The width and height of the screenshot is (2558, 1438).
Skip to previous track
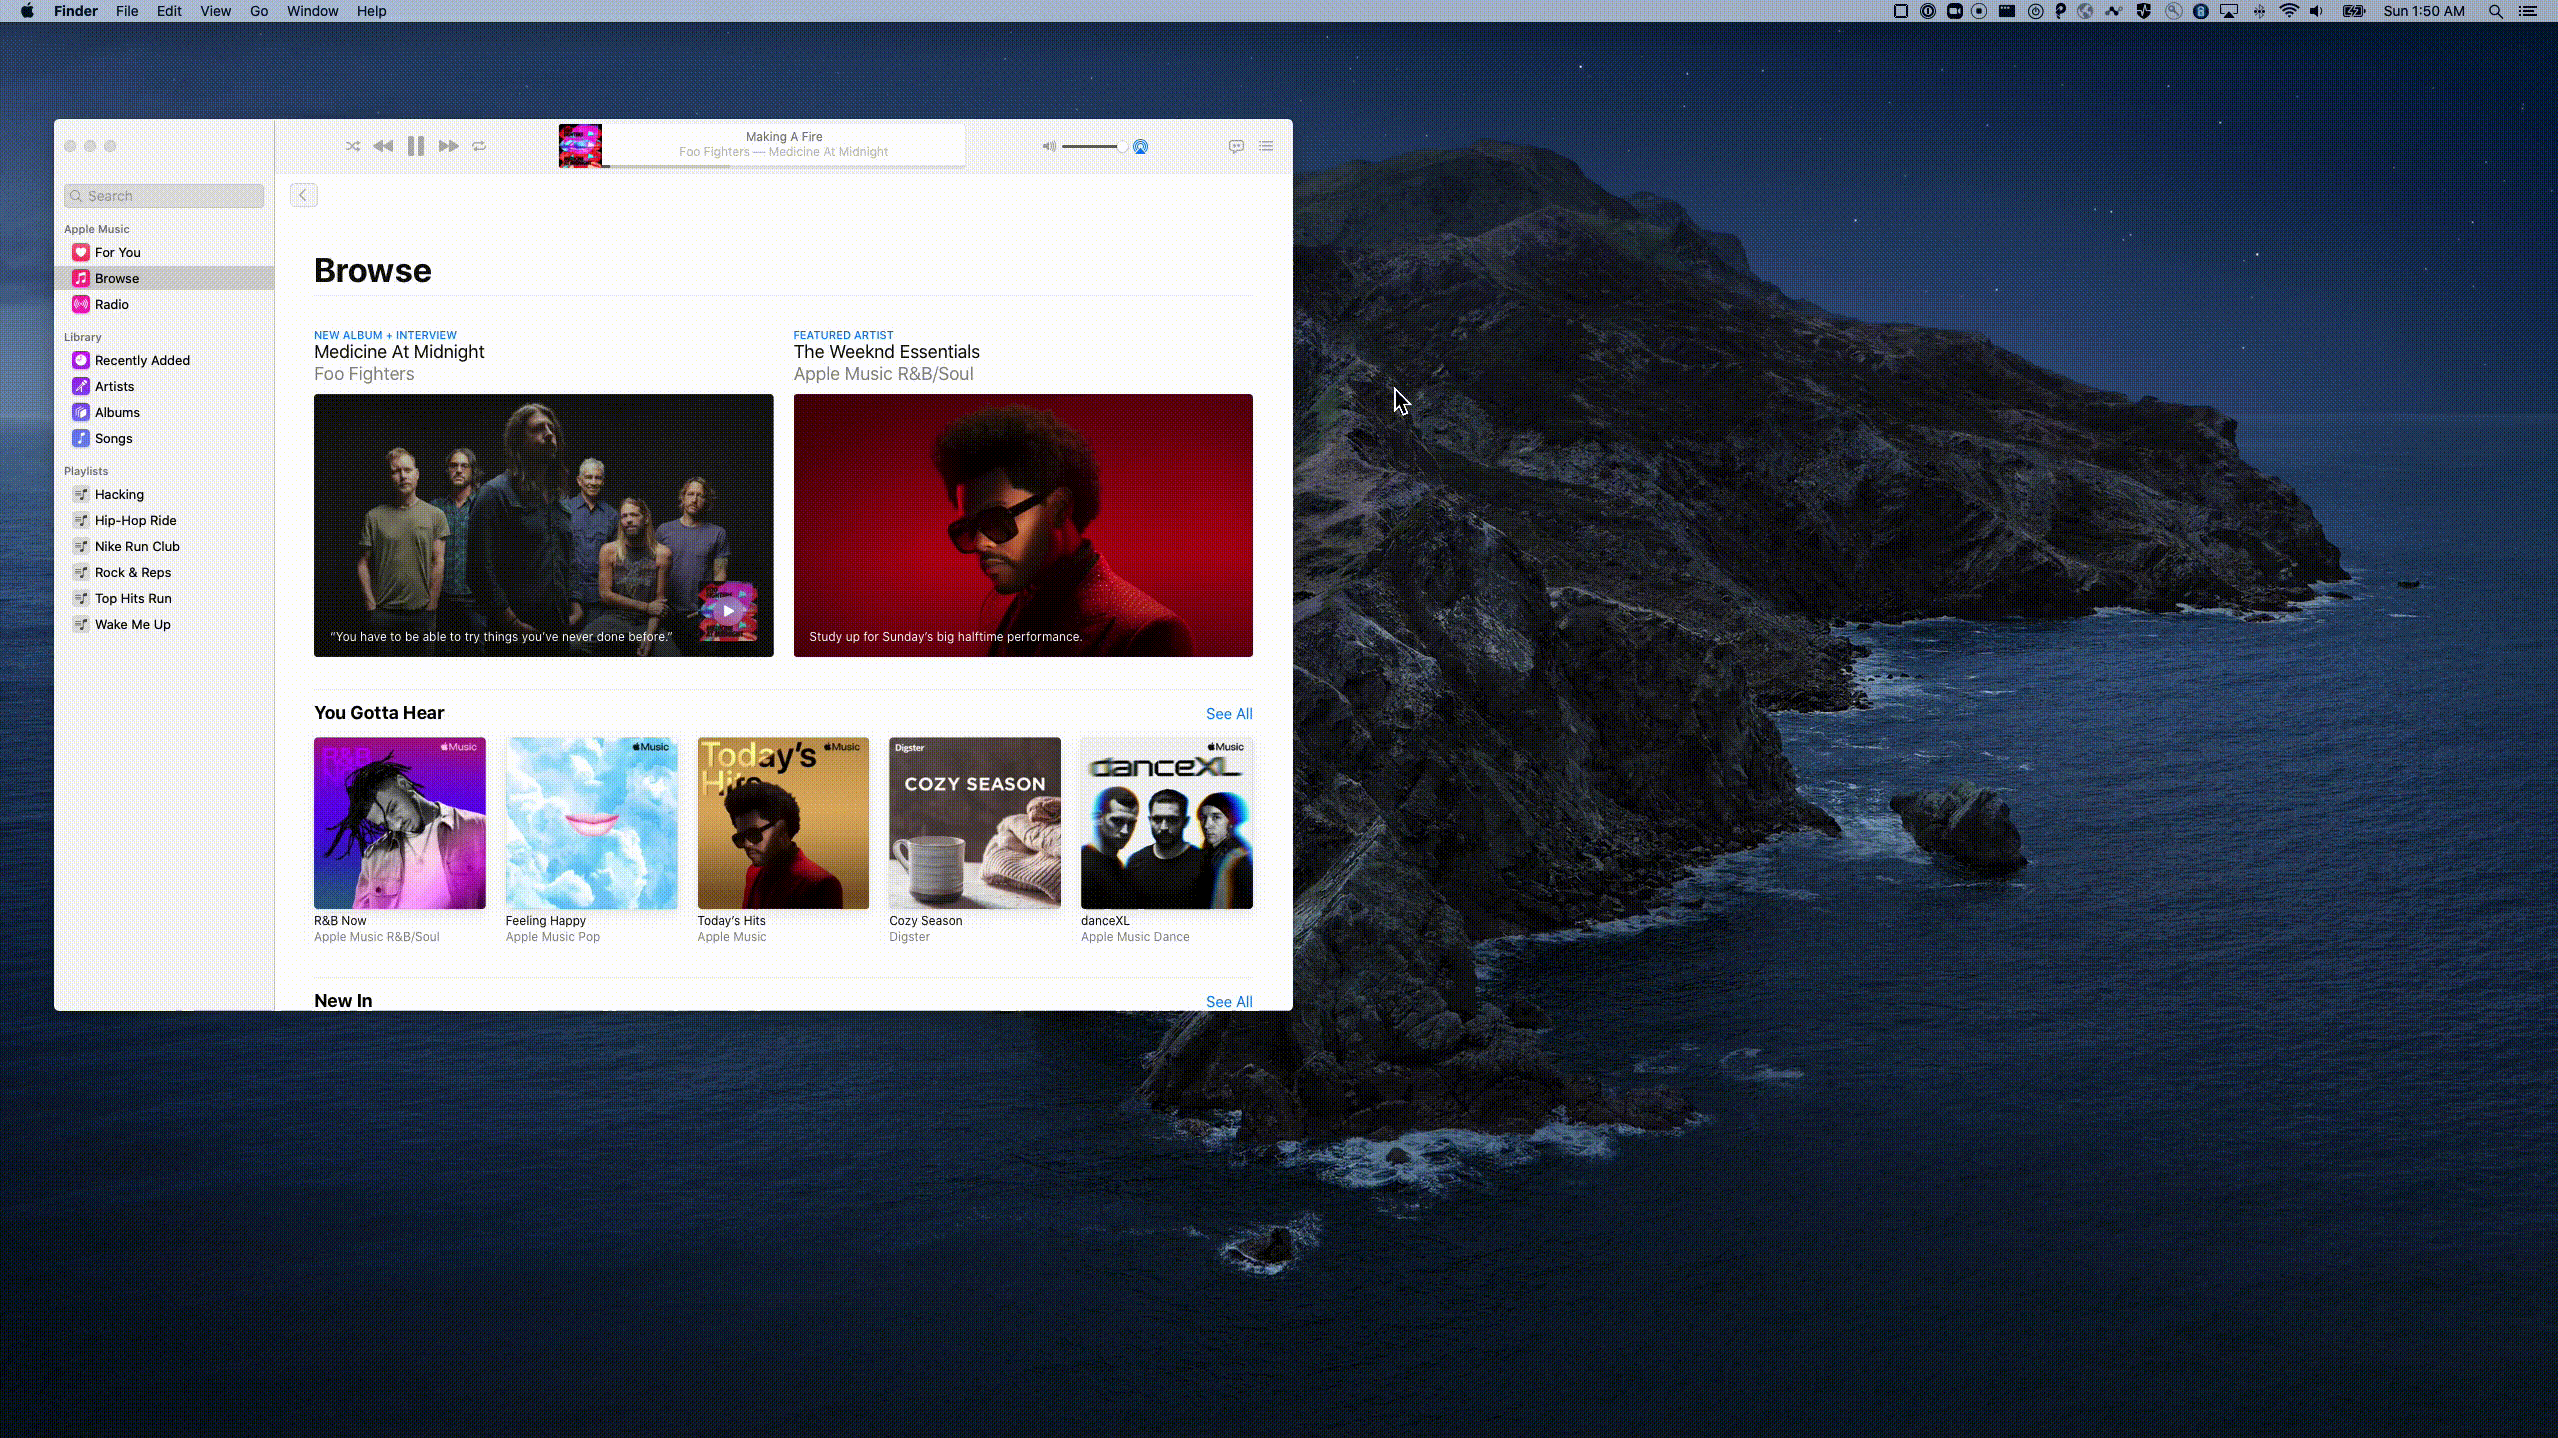click(x=383, y=146)
